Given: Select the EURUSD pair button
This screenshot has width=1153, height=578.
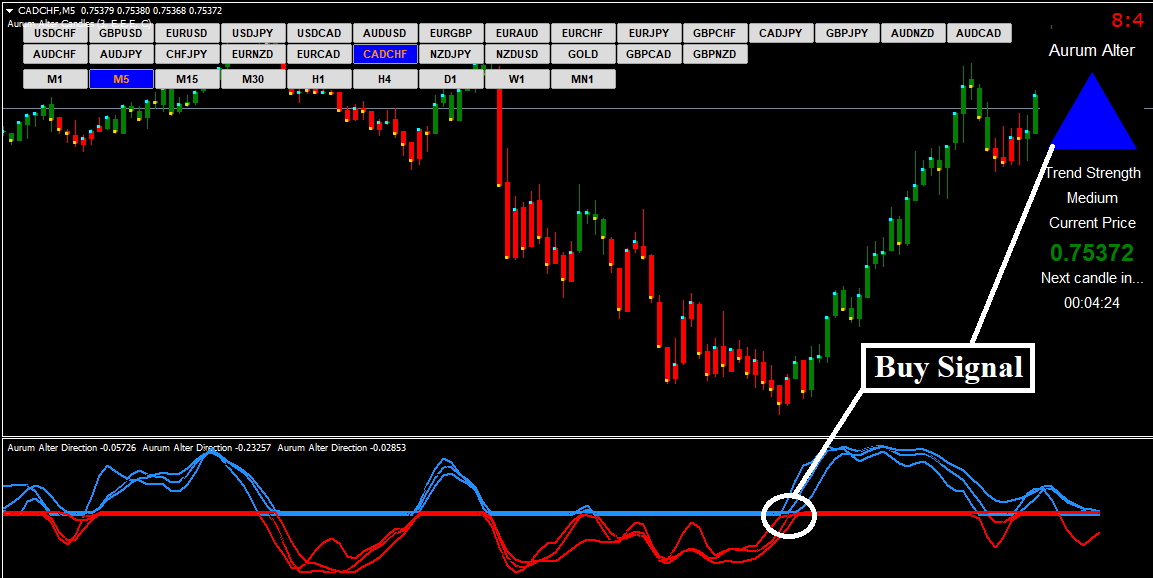Looking at the screenshot, I should 187,33.
